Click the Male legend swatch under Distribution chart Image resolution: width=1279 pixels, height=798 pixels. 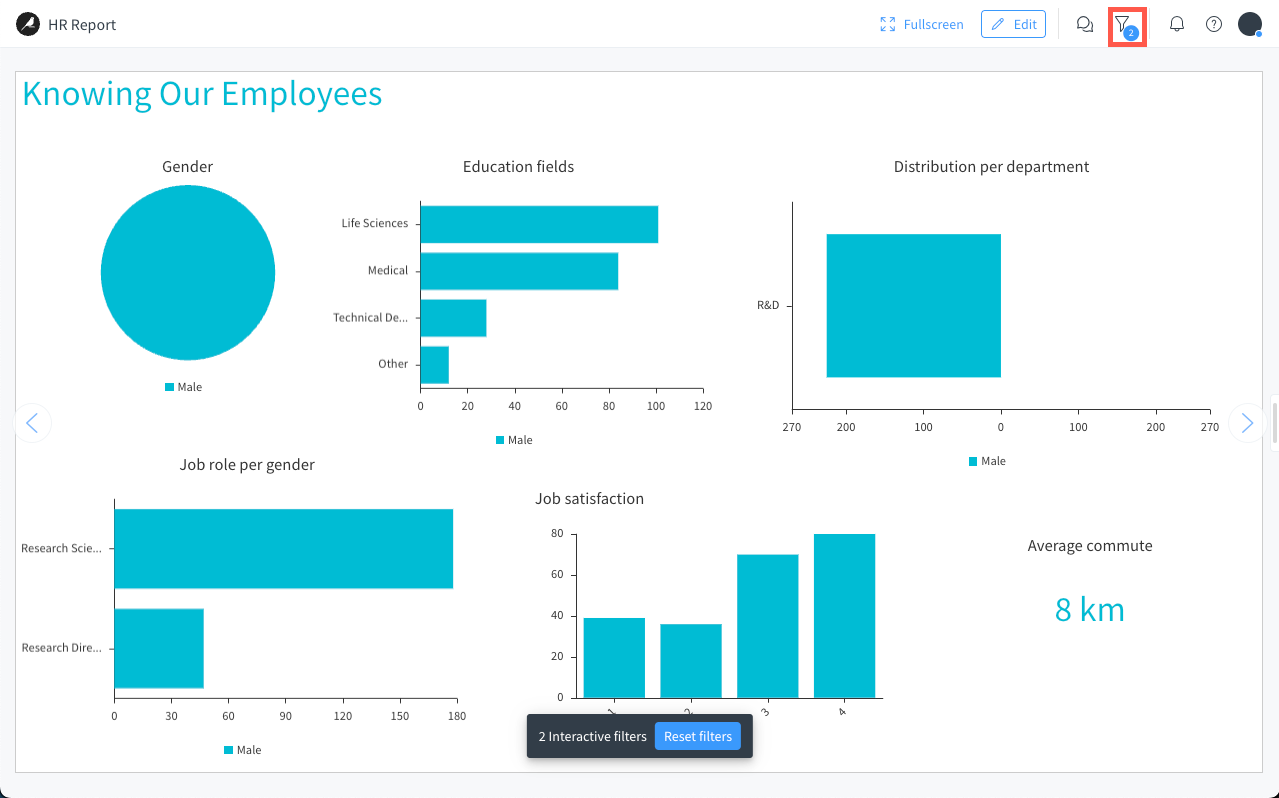pyautogui.click(x=974, y=461)
